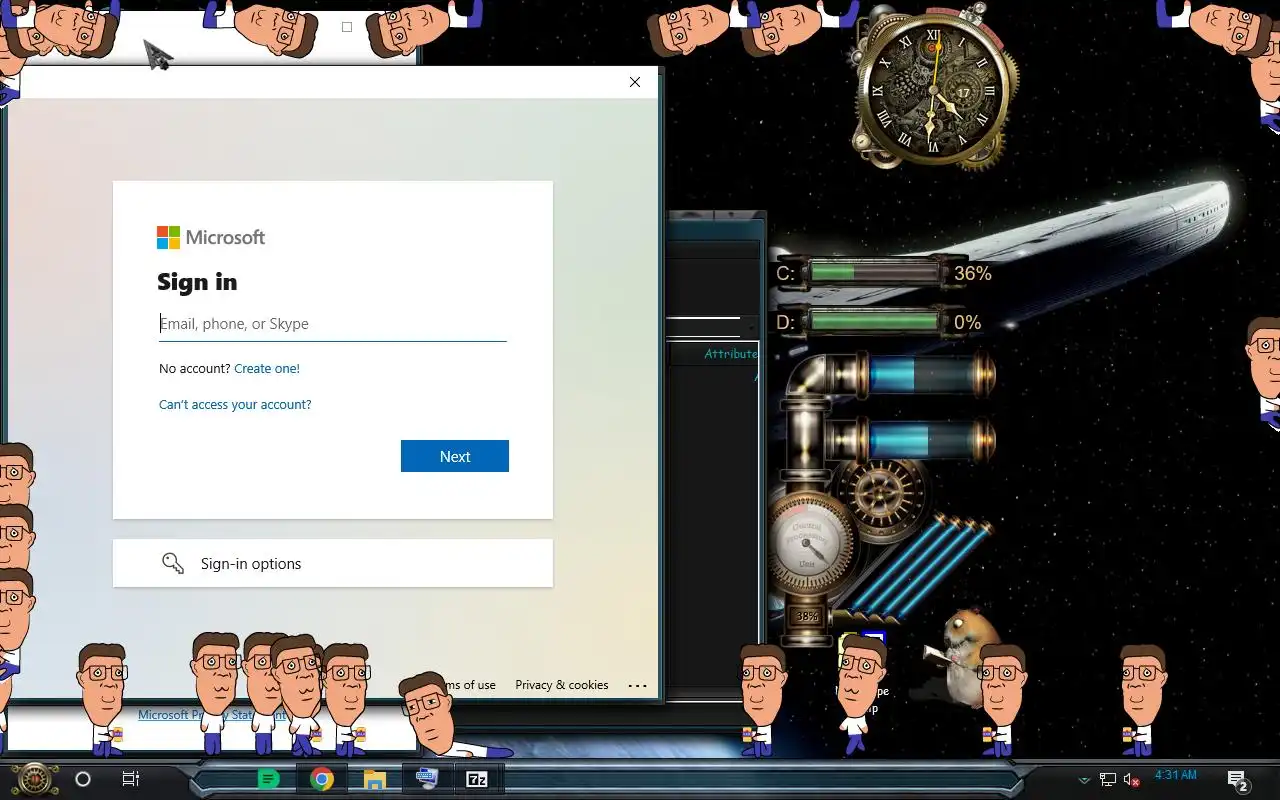Open File Explorer from the taskbar

[x=375, y=779]
